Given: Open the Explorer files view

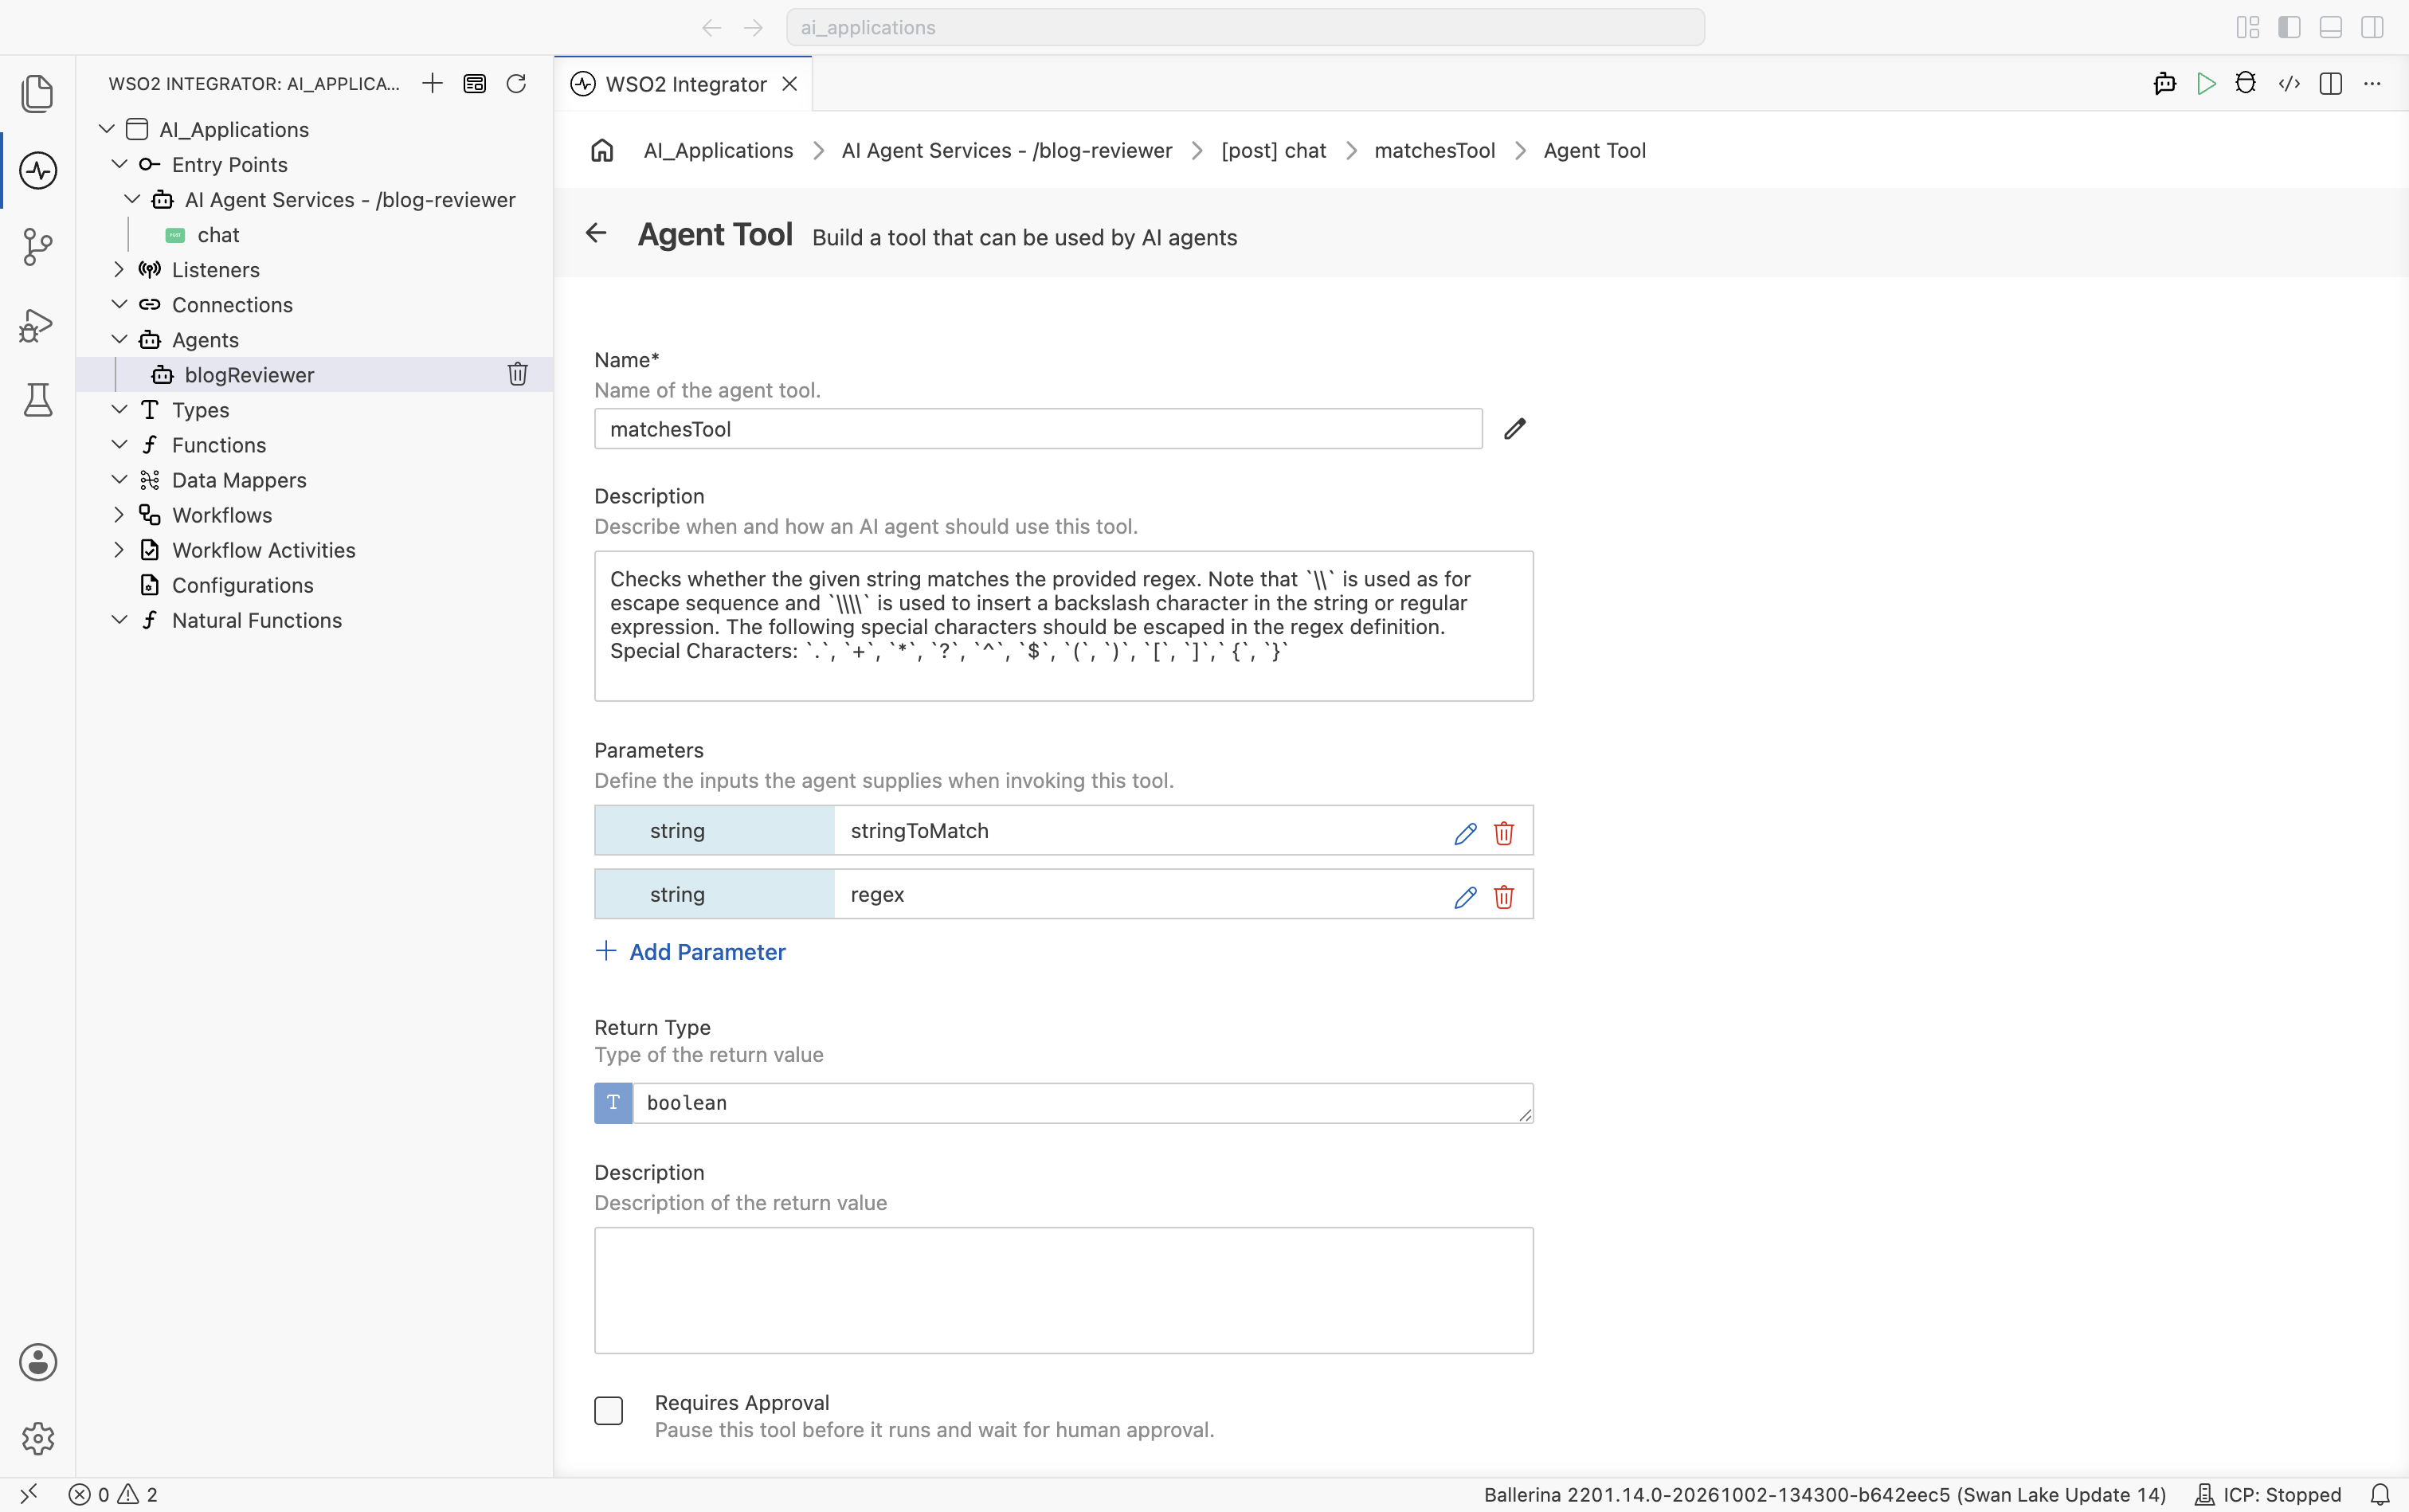Looking at the screenshot, I should click(37, 93).
